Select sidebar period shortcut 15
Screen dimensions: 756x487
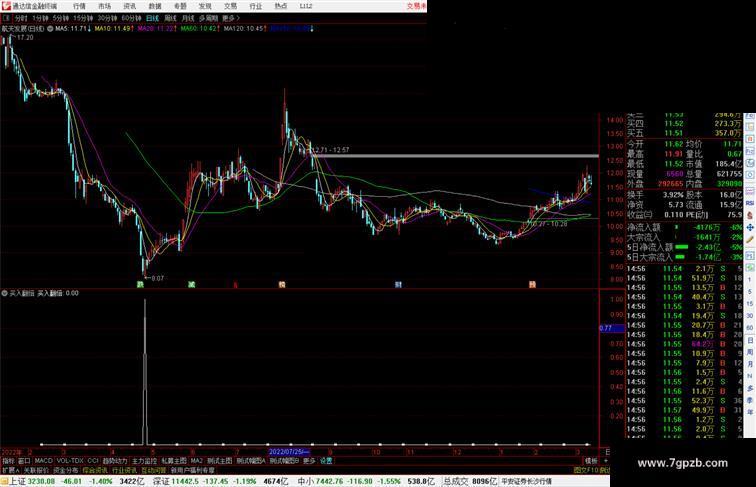[x=750, y=304]
